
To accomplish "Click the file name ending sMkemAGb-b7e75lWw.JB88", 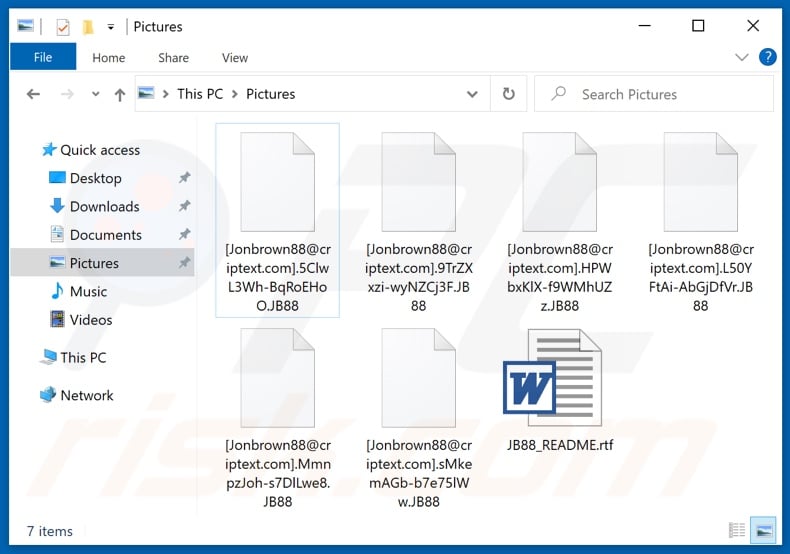I will pos(419,473).
